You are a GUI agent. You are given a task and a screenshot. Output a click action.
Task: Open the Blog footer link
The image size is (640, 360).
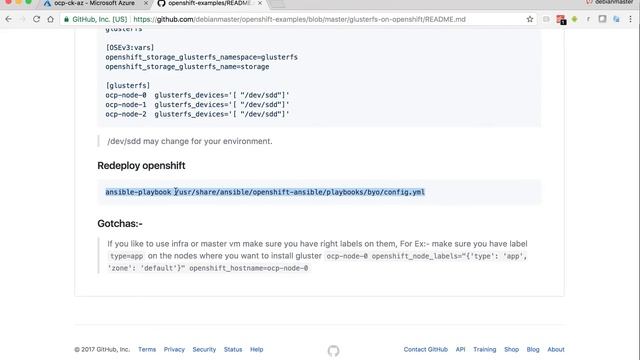point(533,349)
